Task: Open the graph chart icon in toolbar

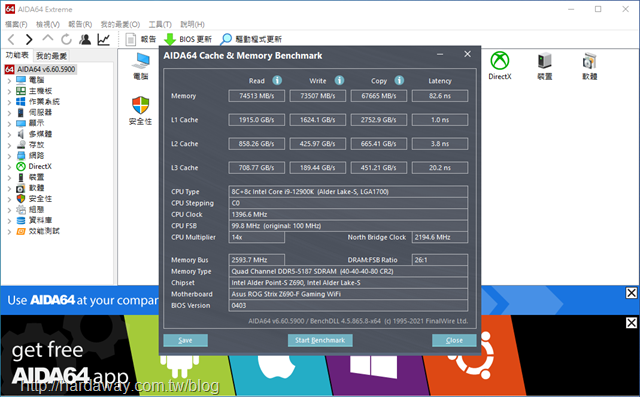Action: [104, 40]
